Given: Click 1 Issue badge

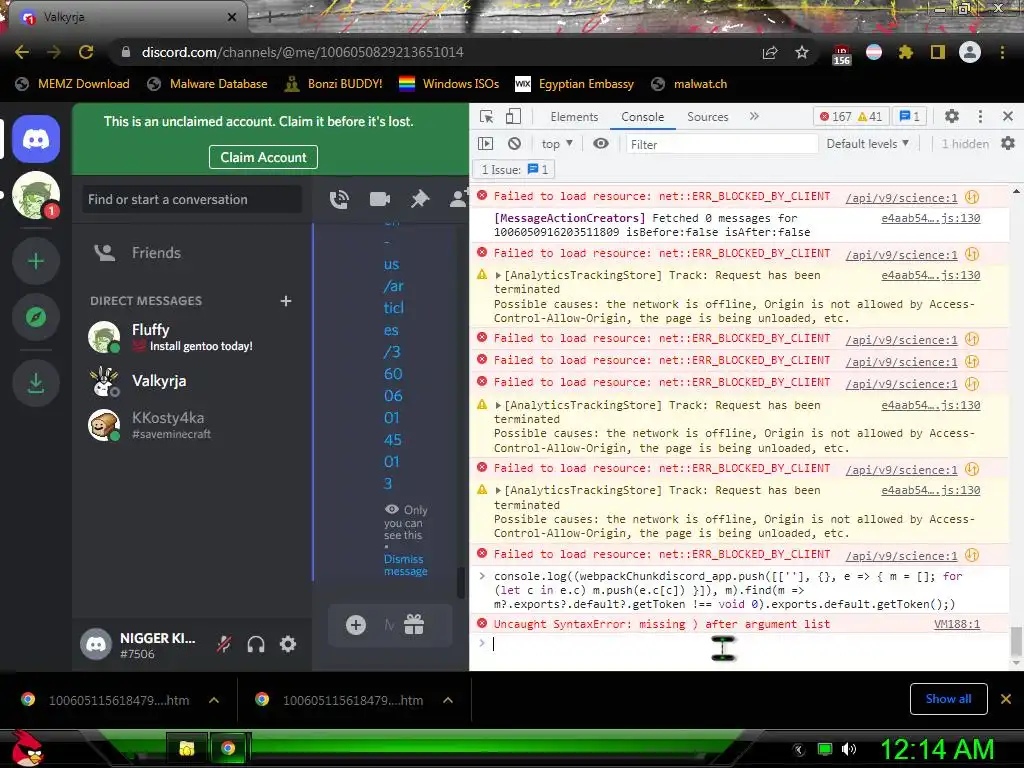Looking at the screenshot, I should [514, 170].
